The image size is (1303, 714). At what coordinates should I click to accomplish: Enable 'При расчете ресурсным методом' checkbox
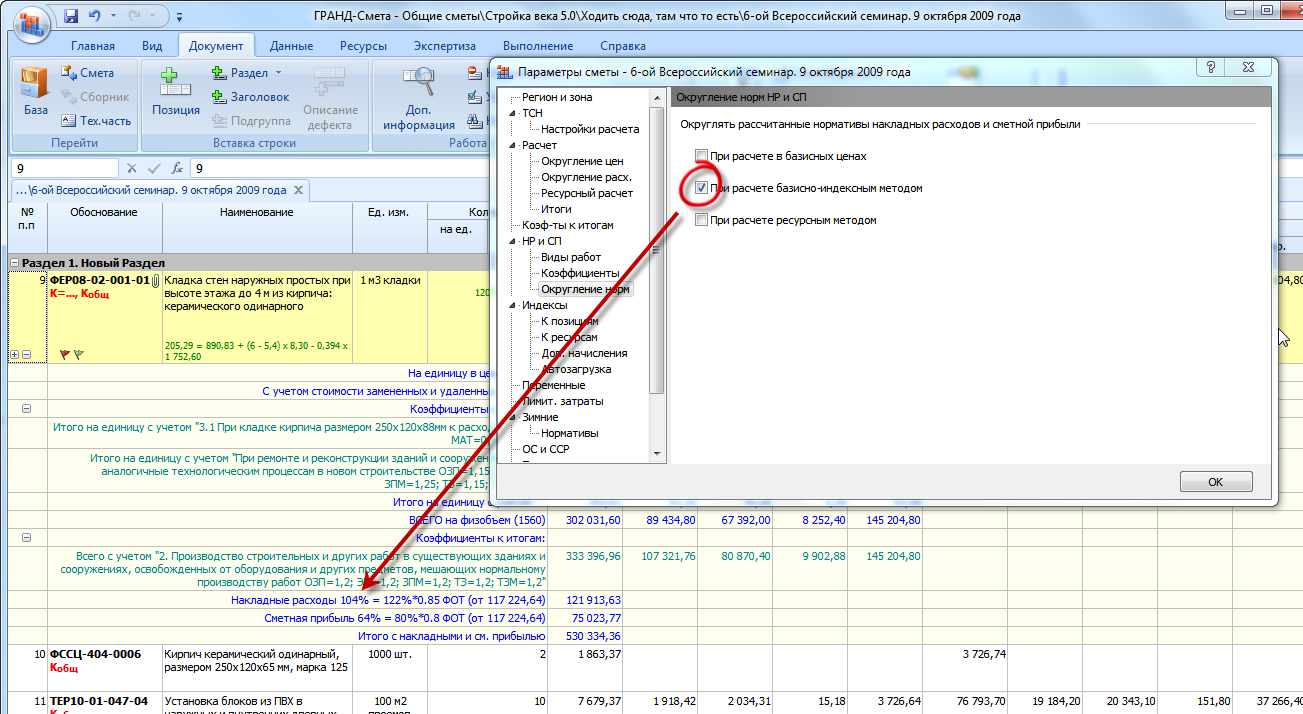(702, 220)
